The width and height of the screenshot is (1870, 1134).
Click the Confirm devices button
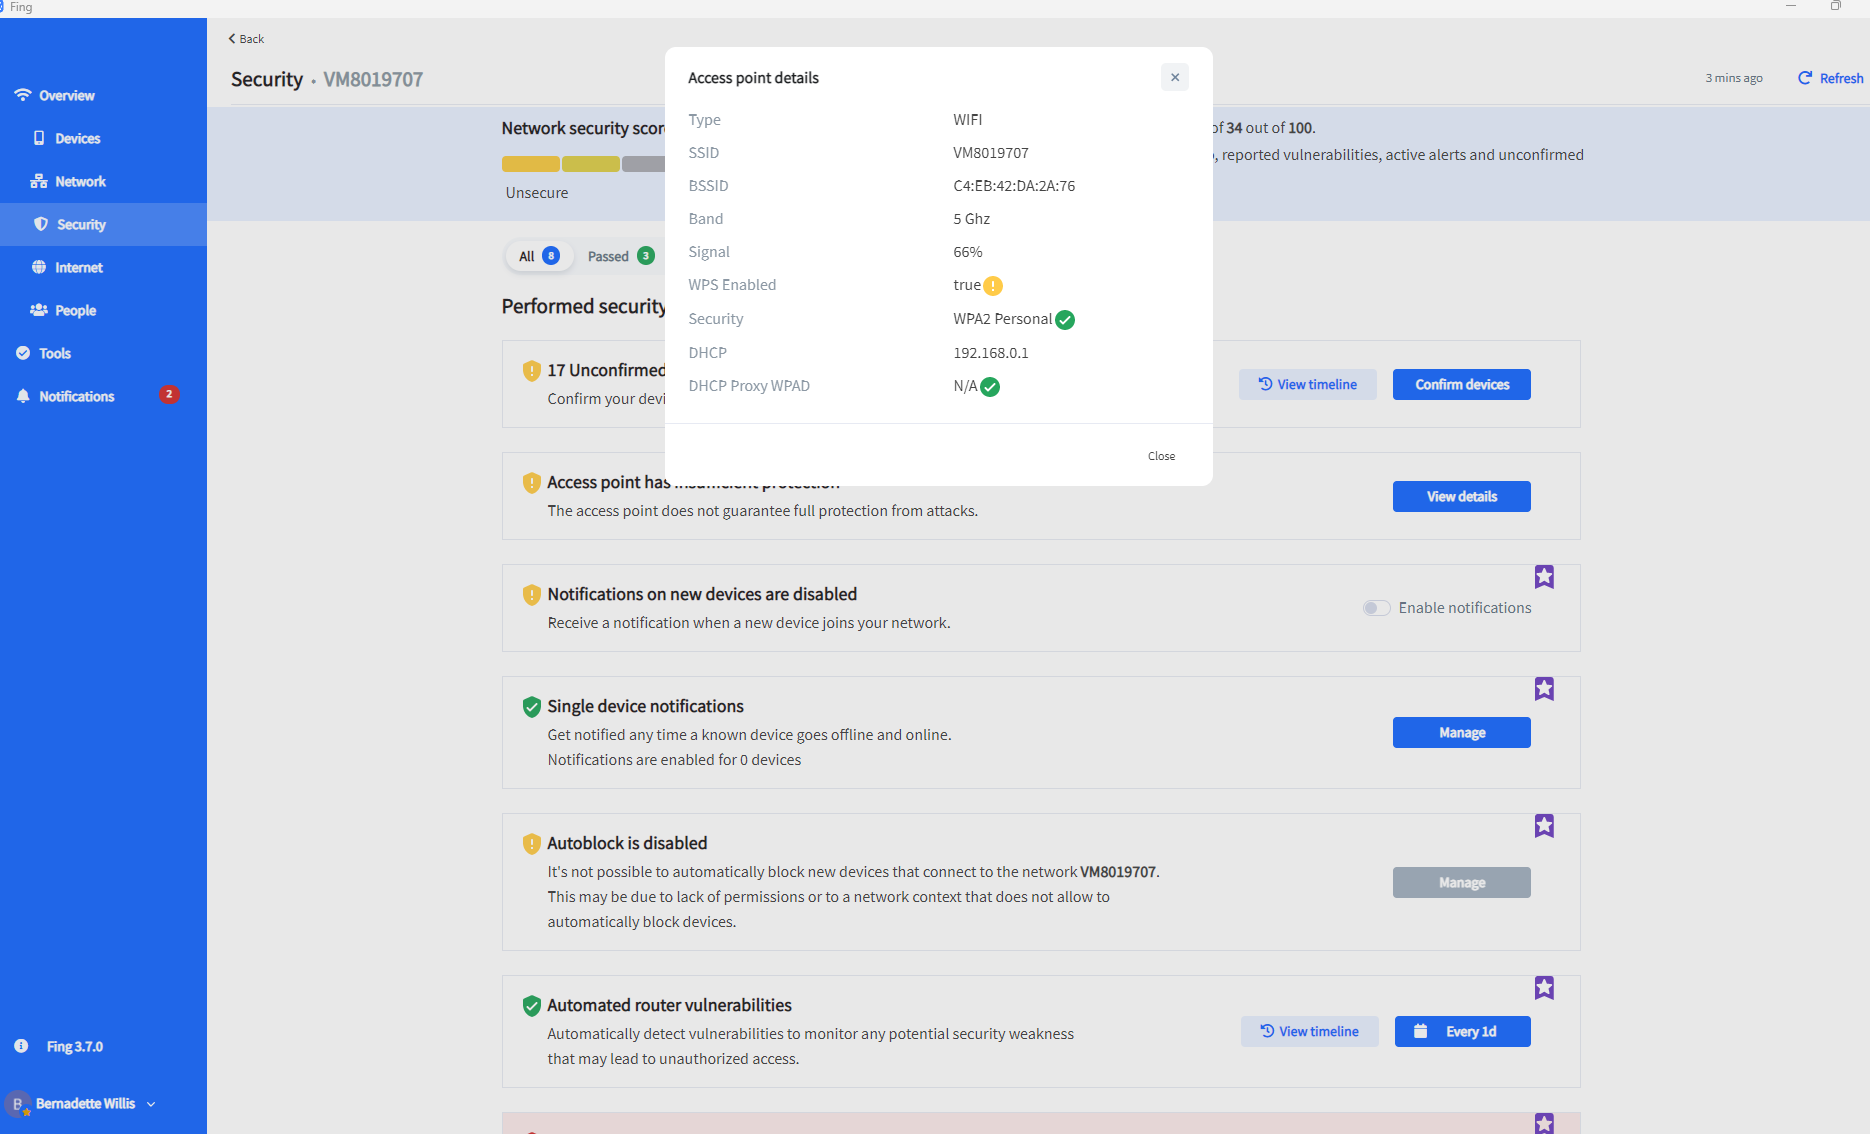(x=1462, y=385)
